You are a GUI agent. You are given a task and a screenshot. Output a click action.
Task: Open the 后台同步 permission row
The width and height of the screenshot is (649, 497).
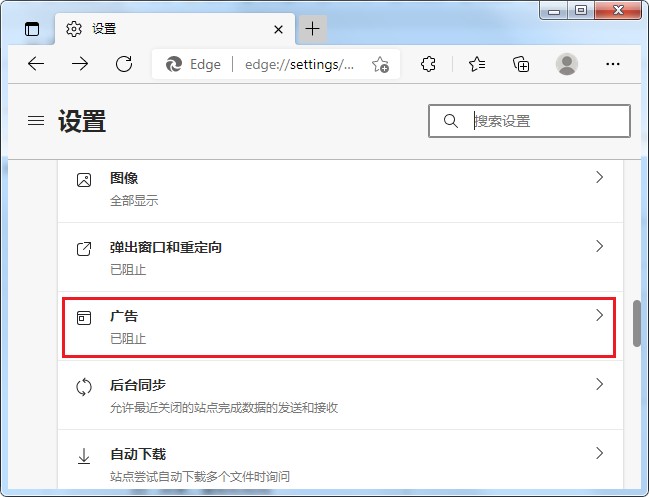340,395
